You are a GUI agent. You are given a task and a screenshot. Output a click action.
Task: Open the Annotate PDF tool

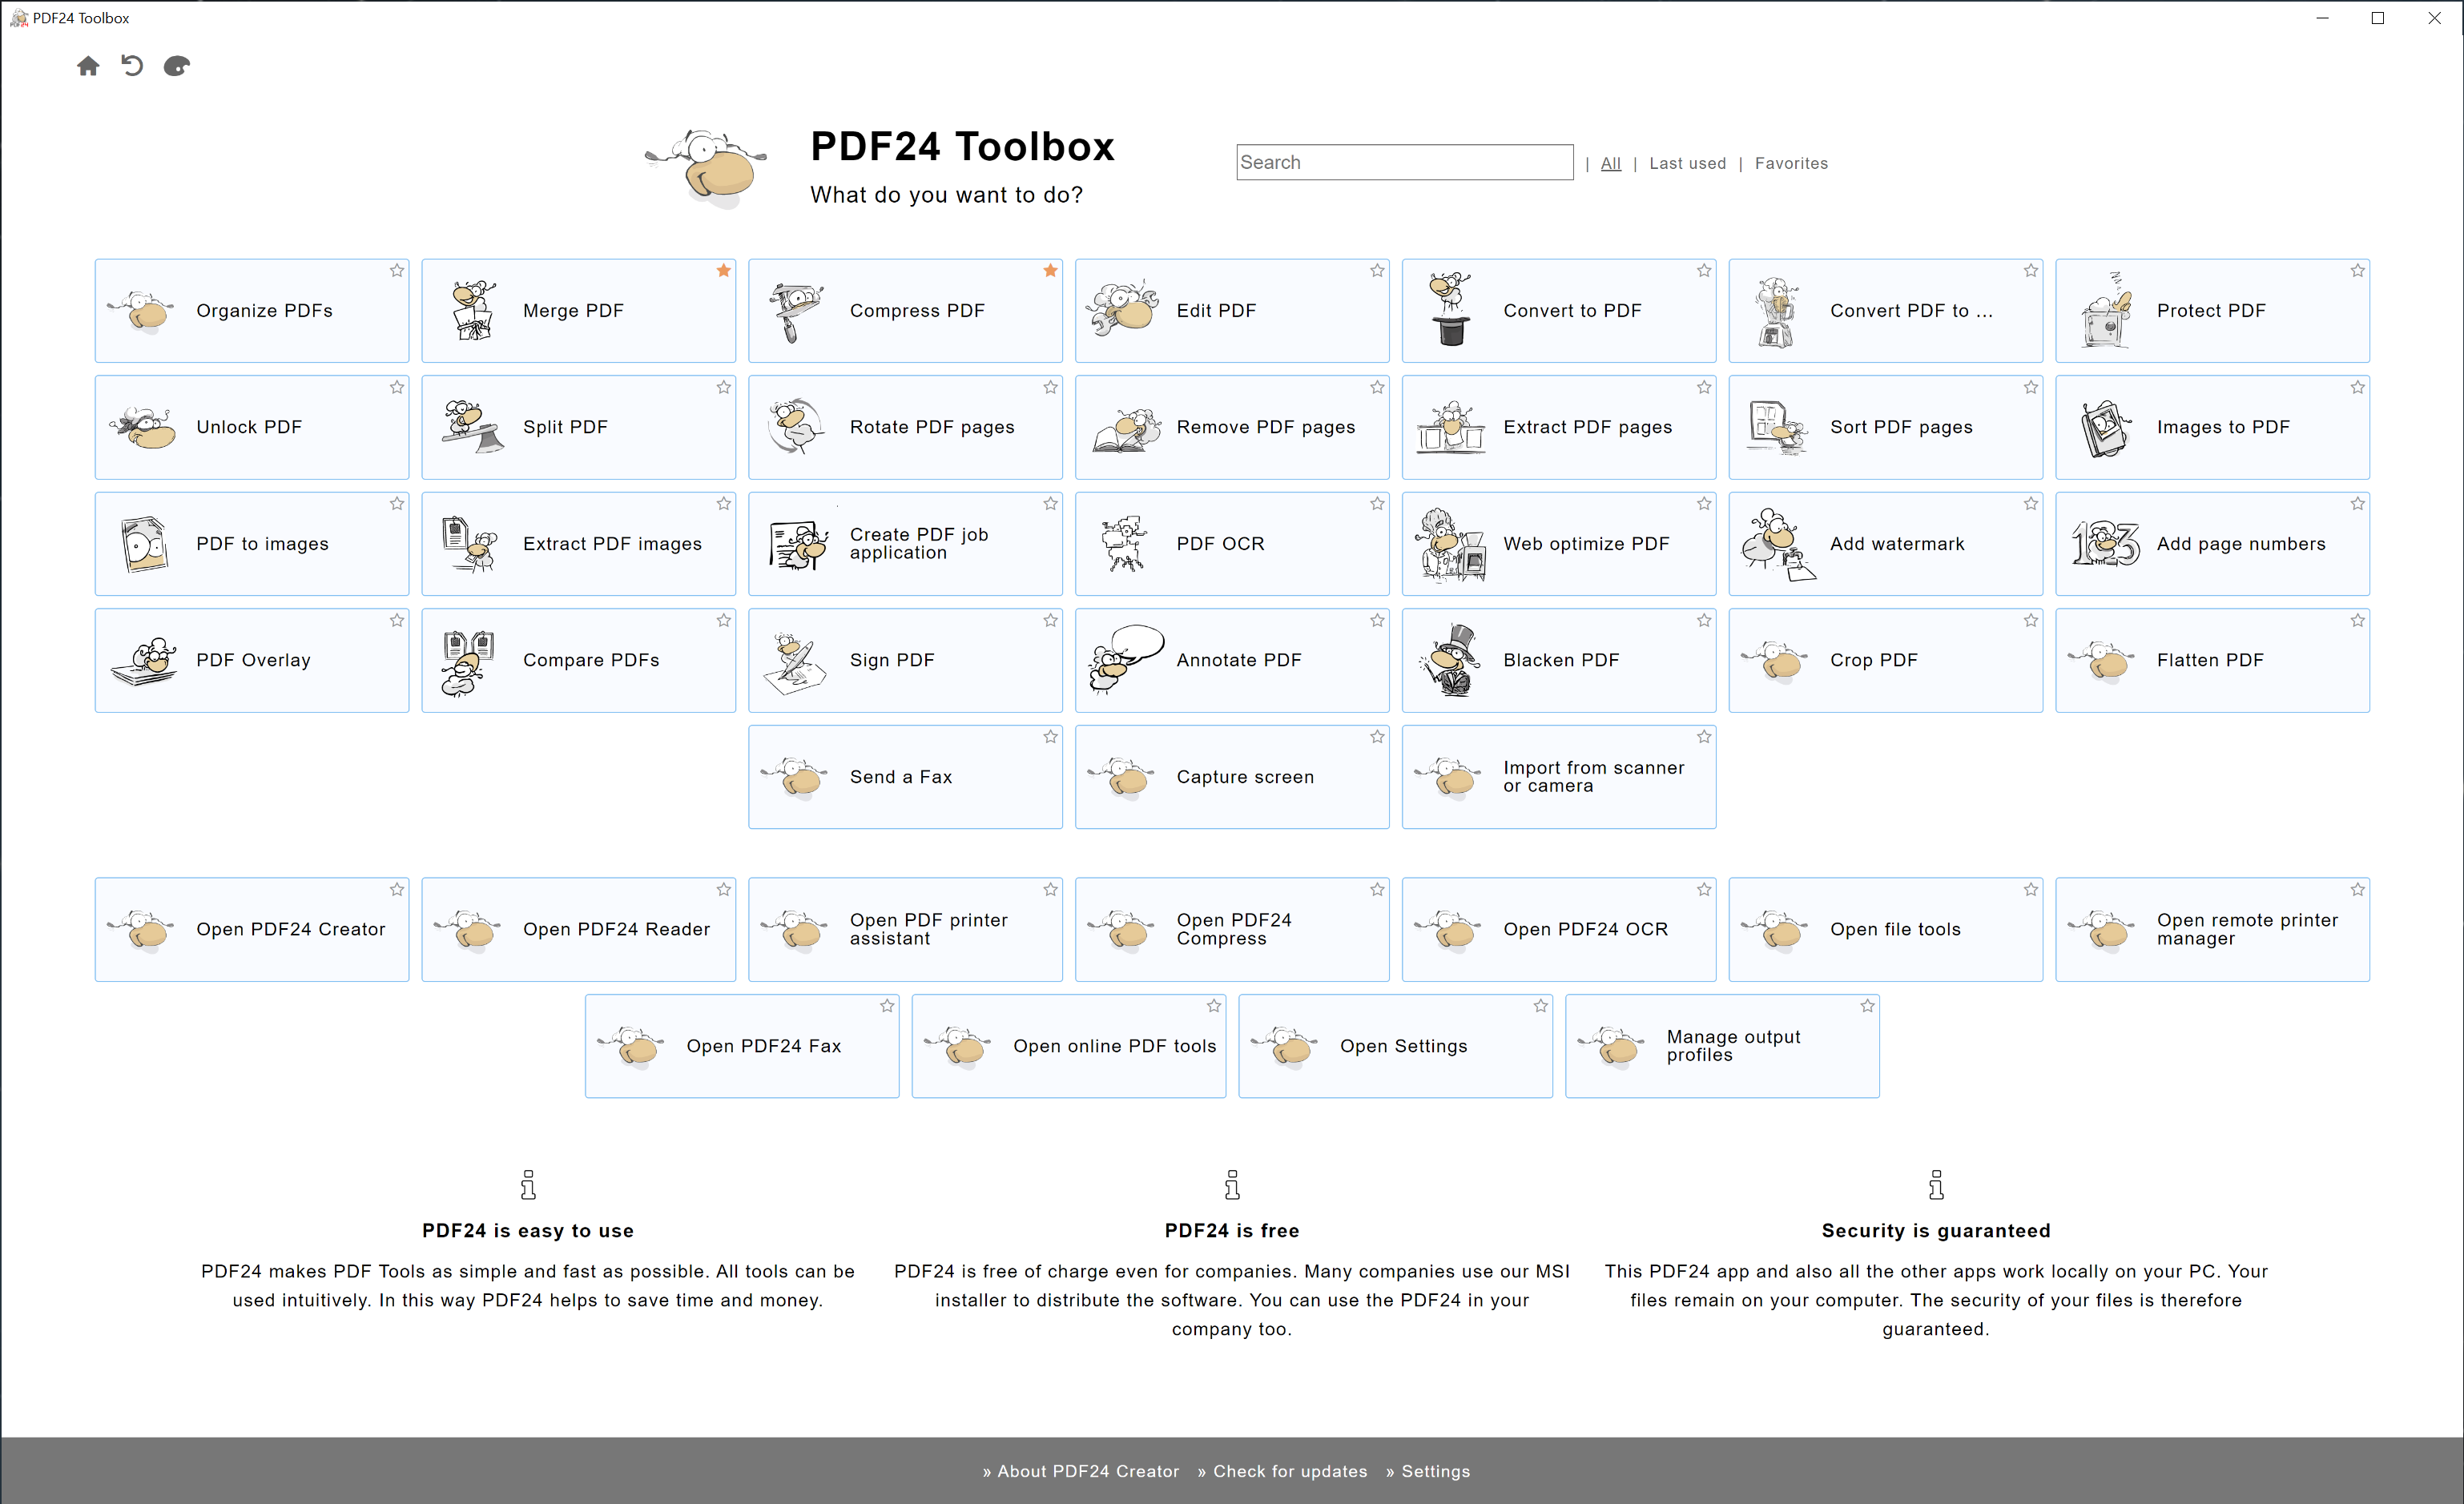(1230, 660)
